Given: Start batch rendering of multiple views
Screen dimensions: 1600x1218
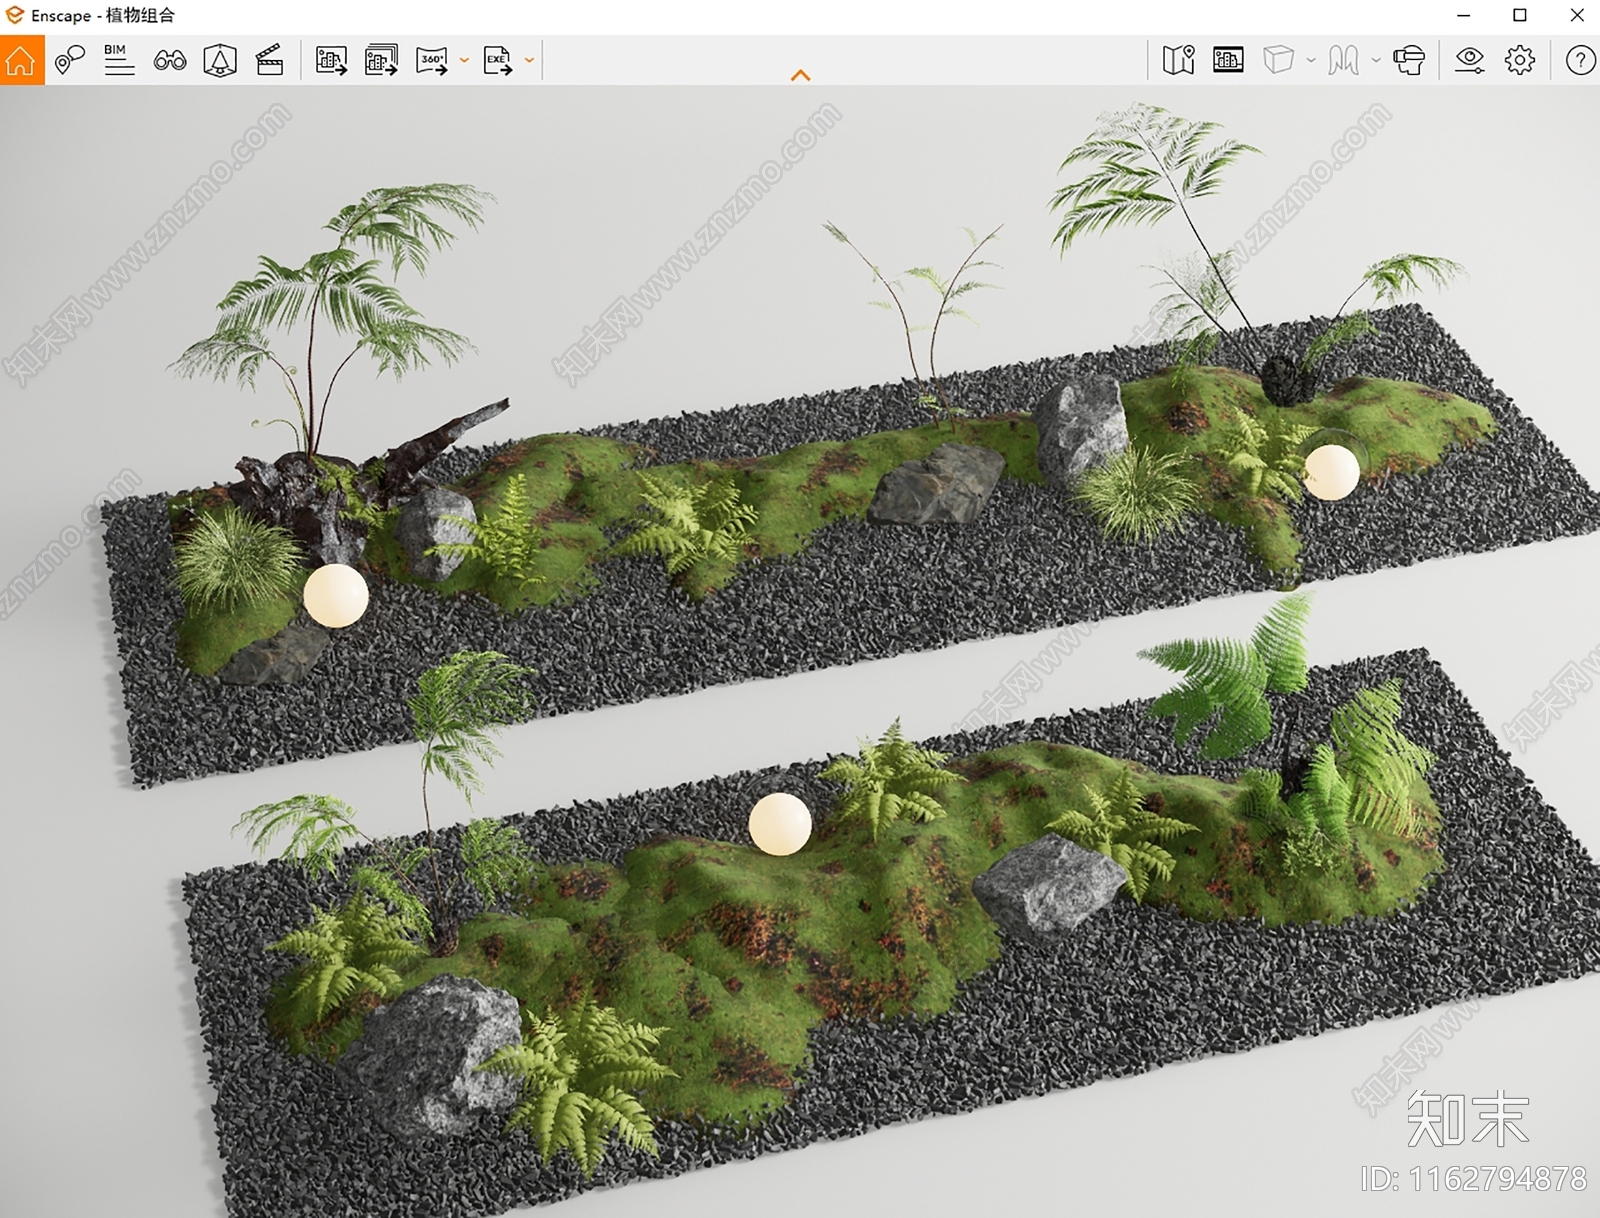Looking at the screenshot, I should point(381,60).
